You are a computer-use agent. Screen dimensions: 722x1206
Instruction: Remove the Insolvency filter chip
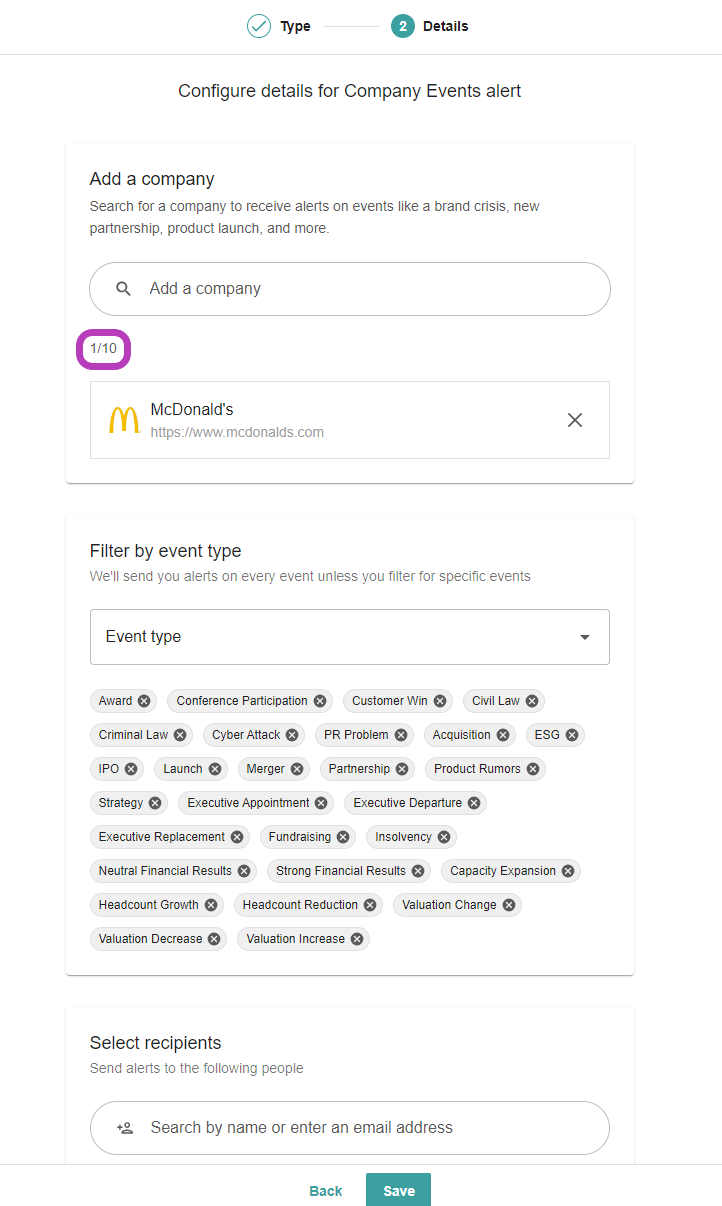[x=444, y=837]
